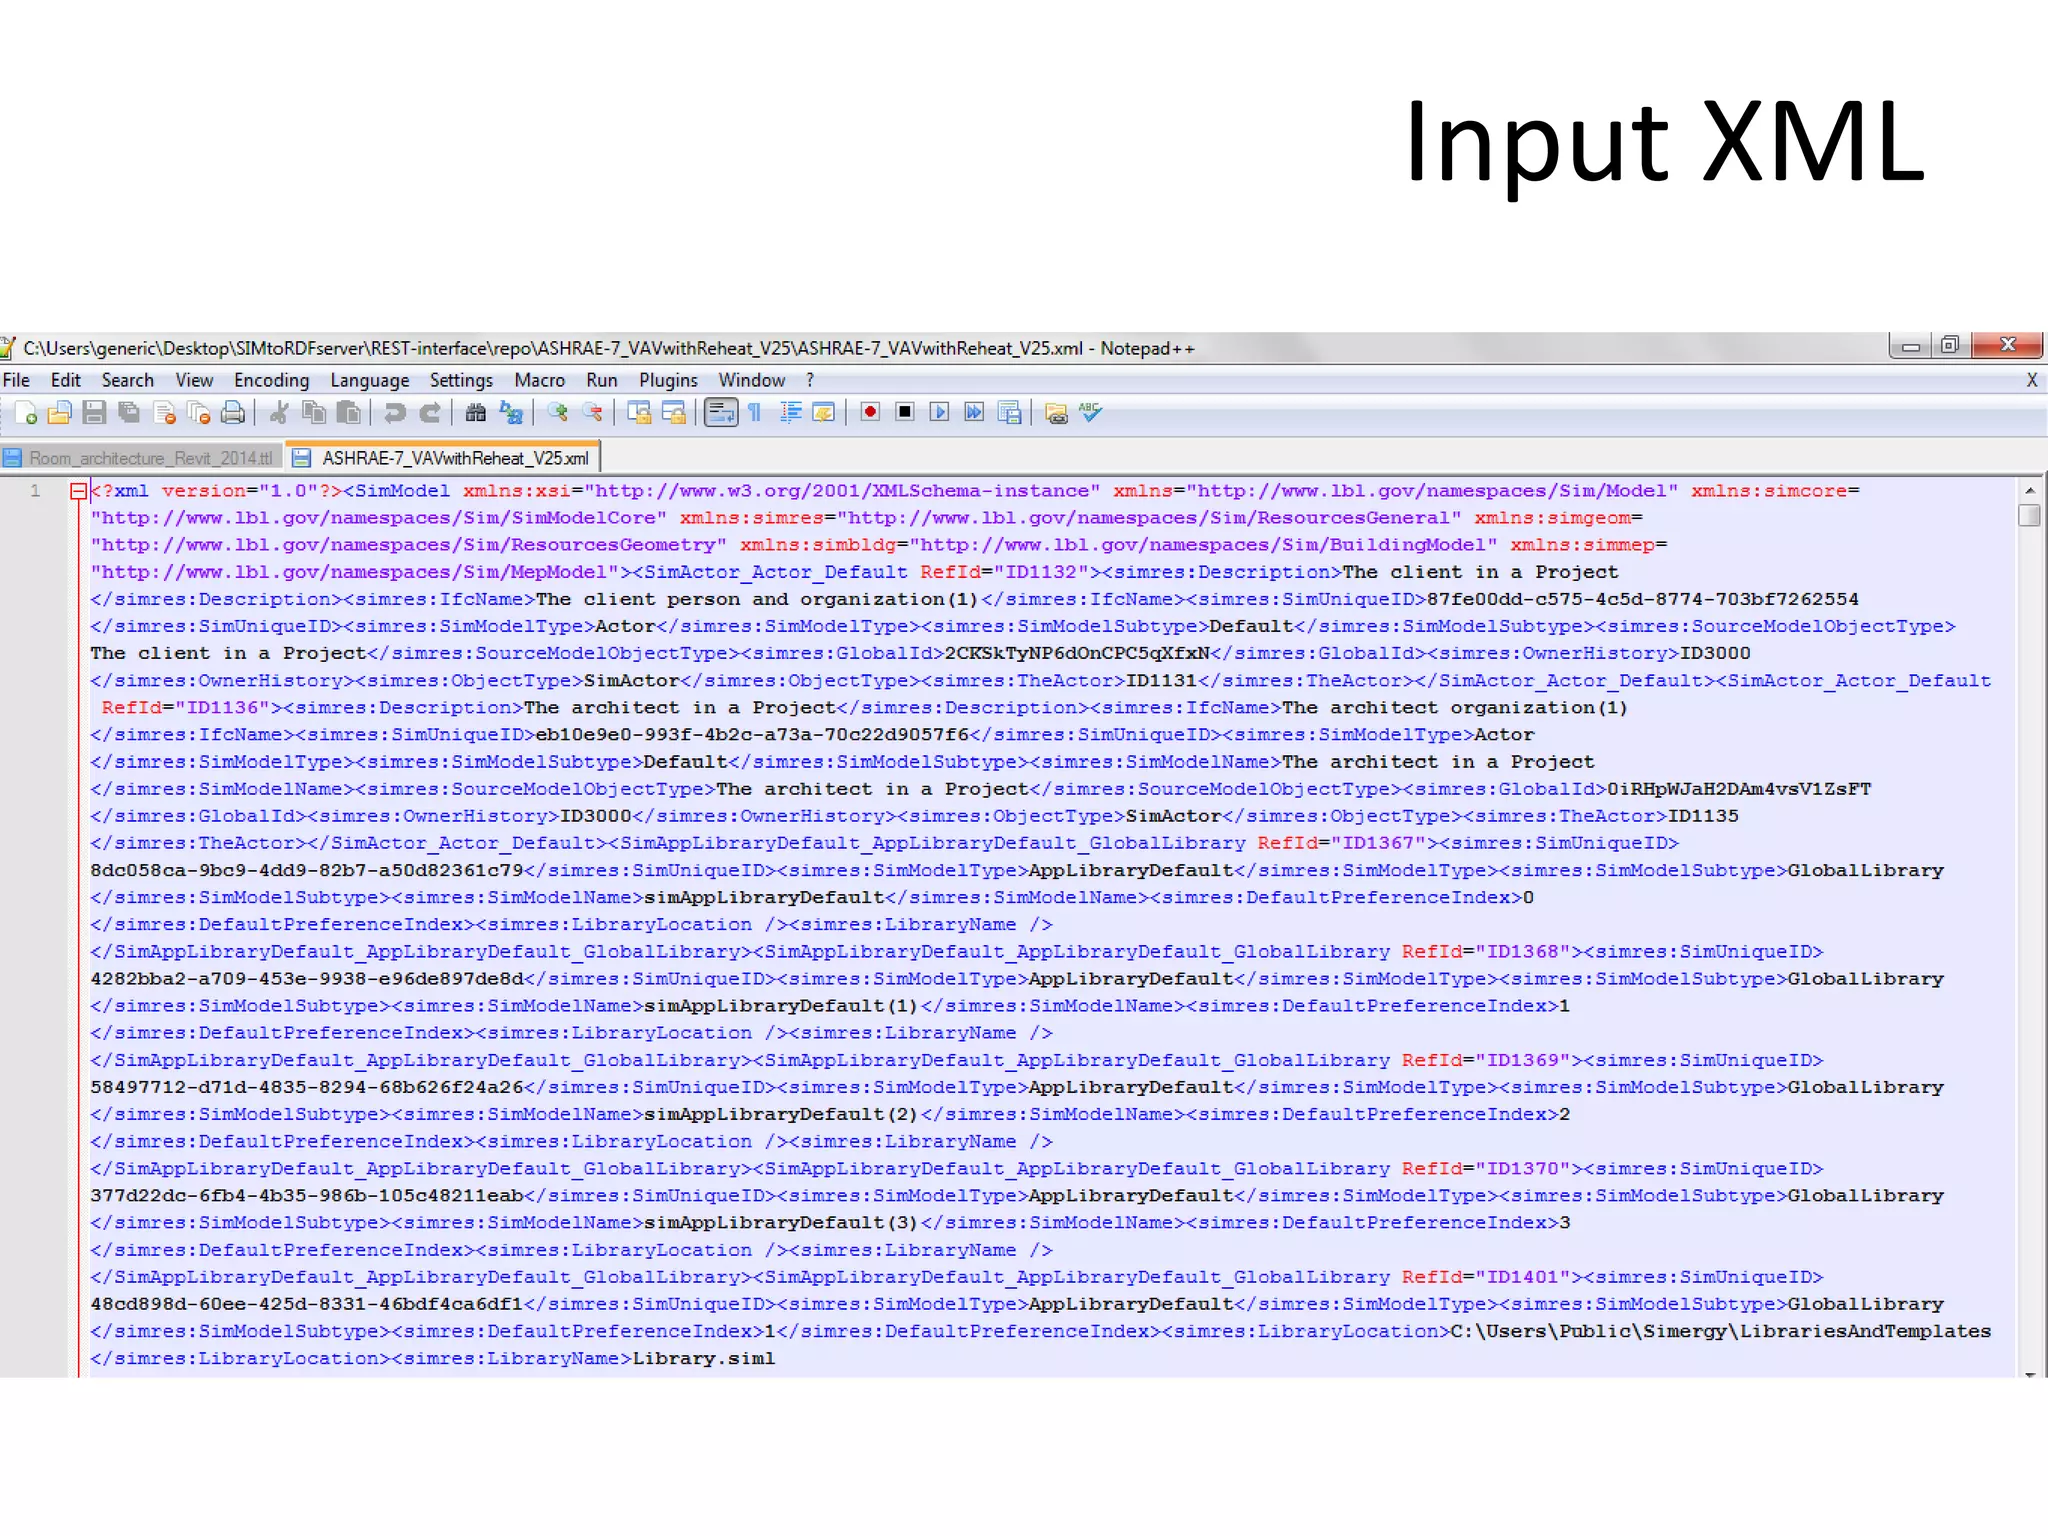Show all characters pilcrow icon
This screenshot has height=1536, width=2048.
[x=755, y=412]
